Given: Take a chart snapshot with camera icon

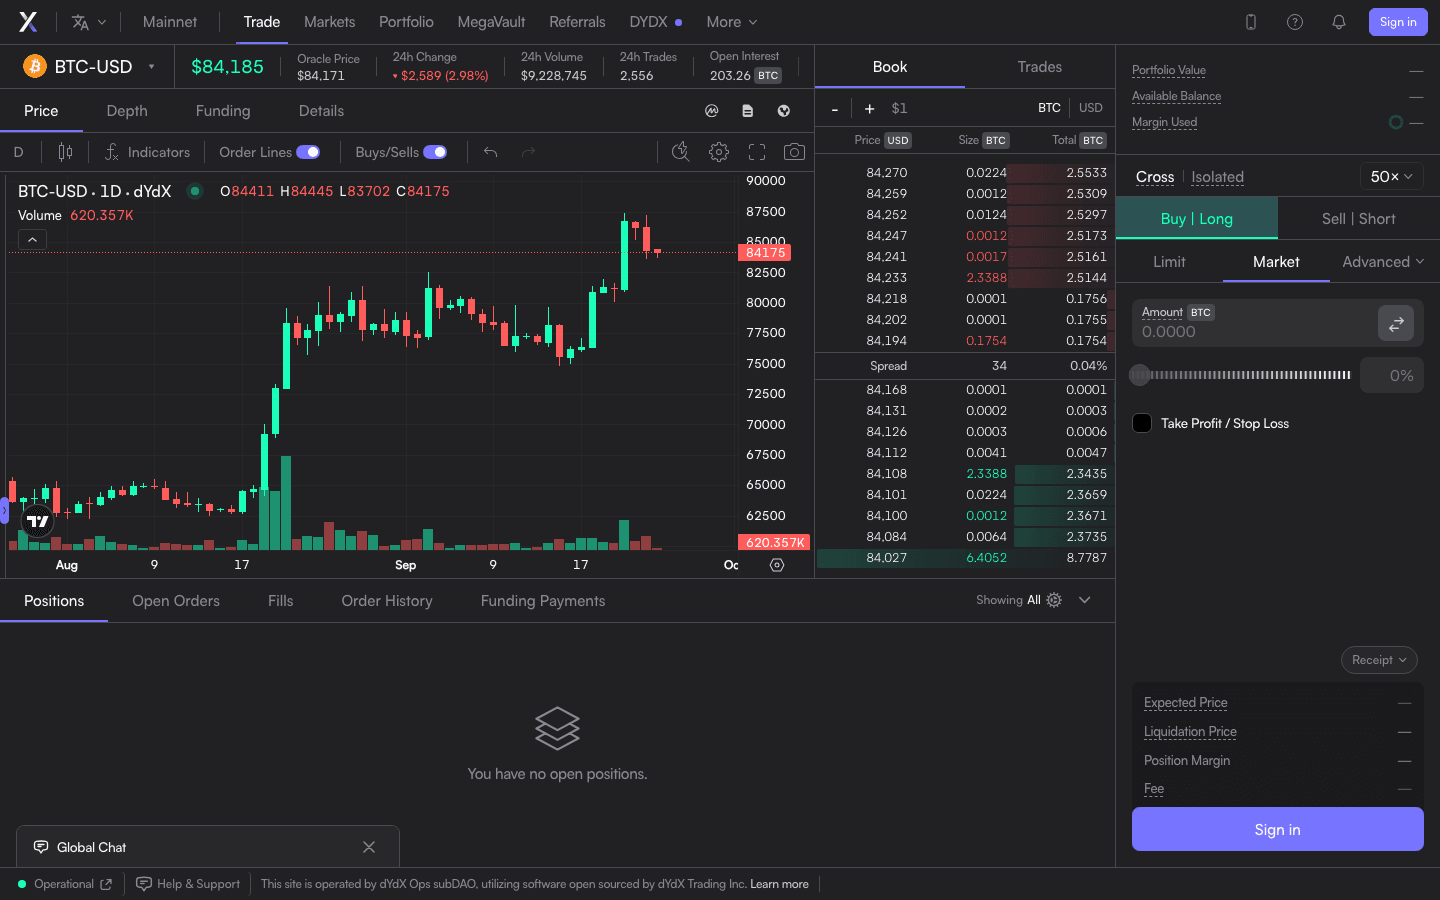Looking at the screenshot, I should [794, 152].
